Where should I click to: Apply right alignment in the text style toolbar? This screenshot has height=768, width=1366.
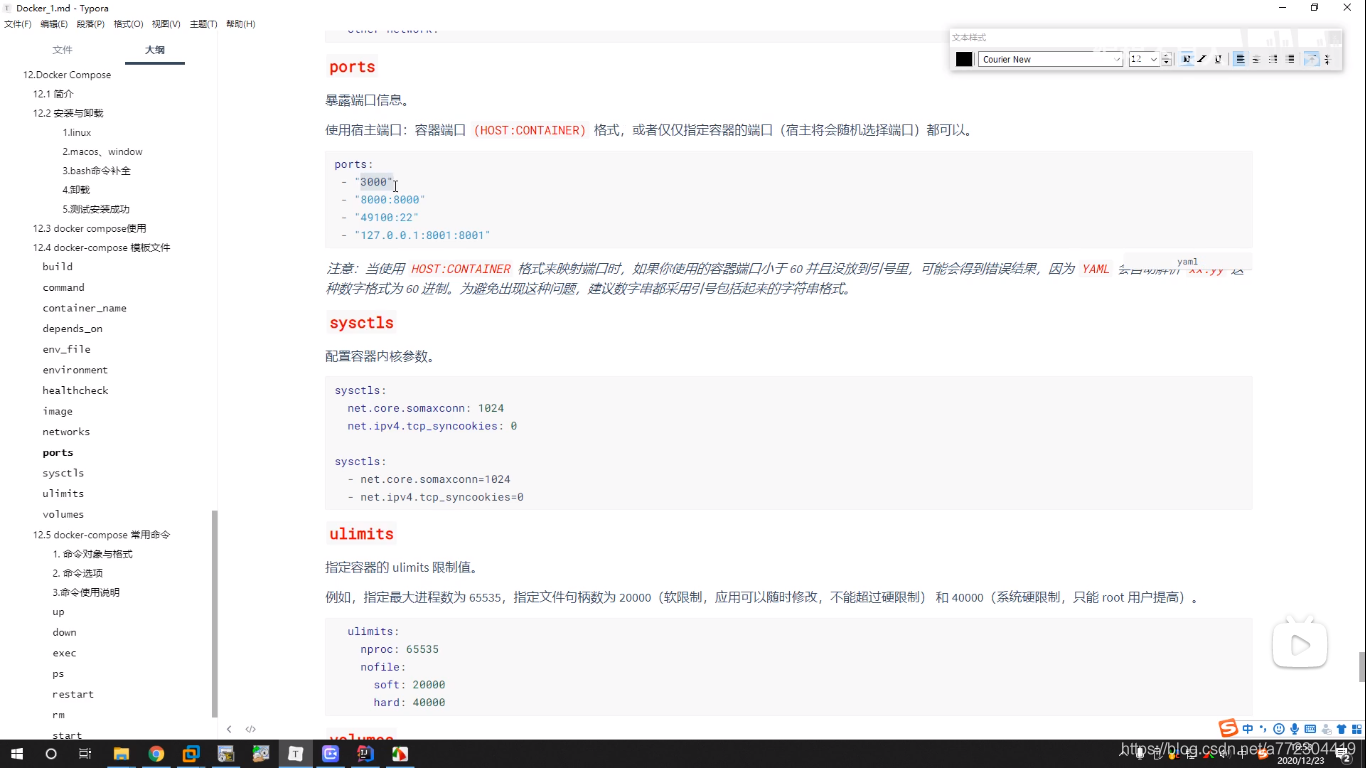point(1273,59)
